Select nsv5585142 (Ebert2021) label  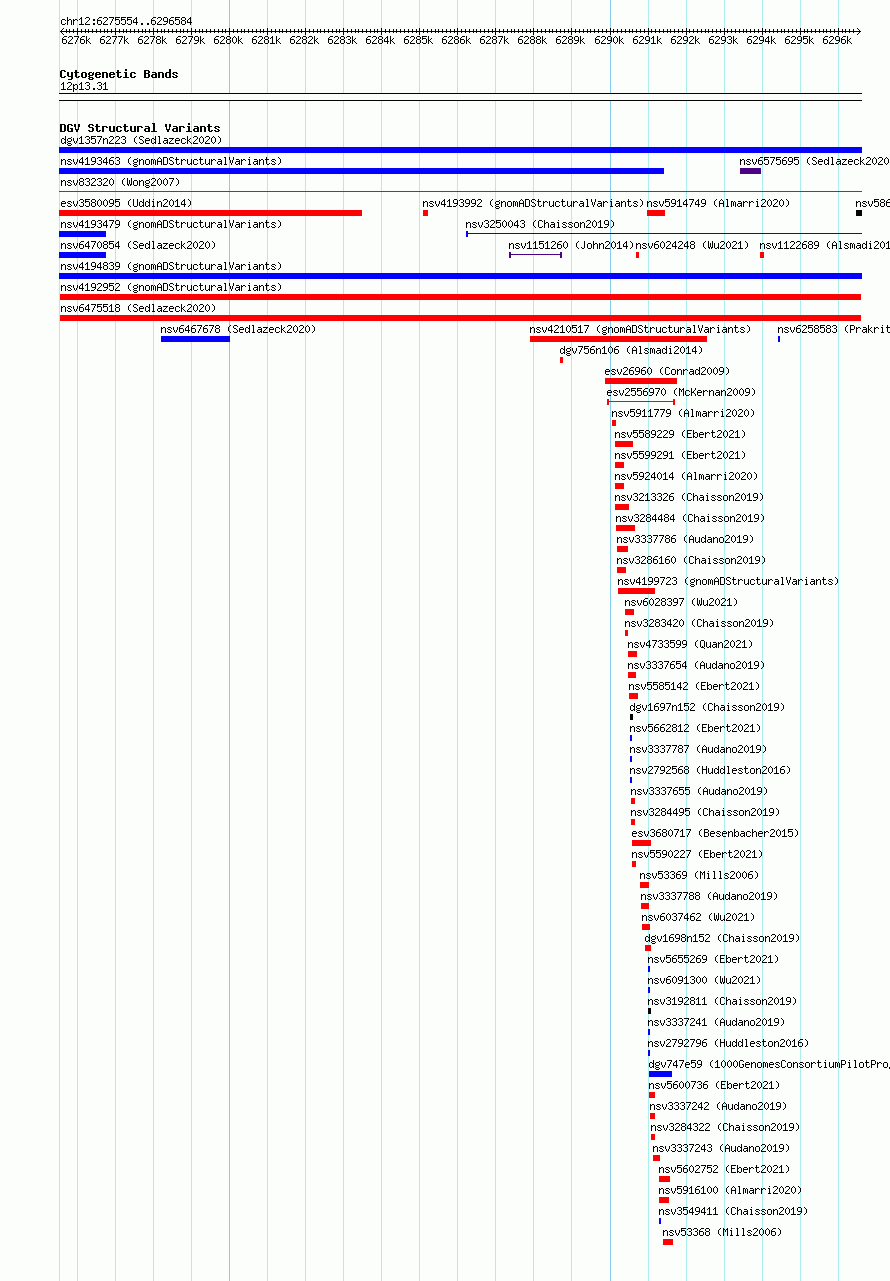(694, 686)
